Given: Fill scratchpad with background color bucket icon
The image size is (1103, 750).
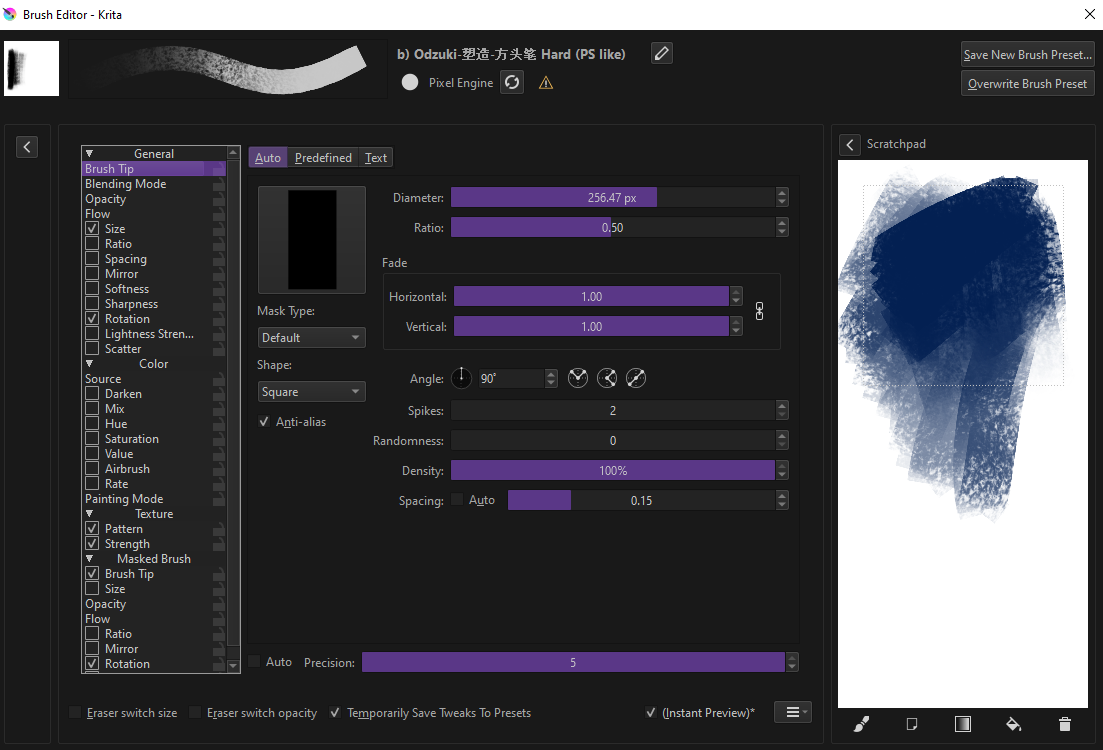Looking at the screenshot, I should click(x=1013, y=724).
